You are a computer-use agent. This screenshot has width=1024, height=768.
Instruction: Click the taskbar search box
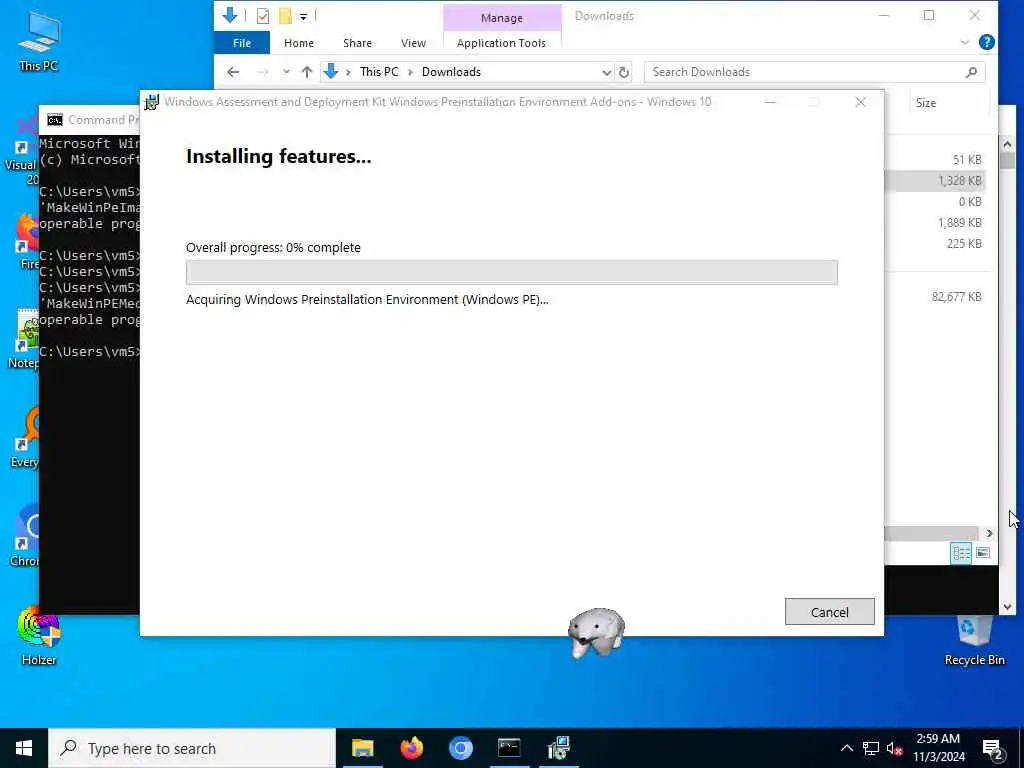(x=192, y=748)
